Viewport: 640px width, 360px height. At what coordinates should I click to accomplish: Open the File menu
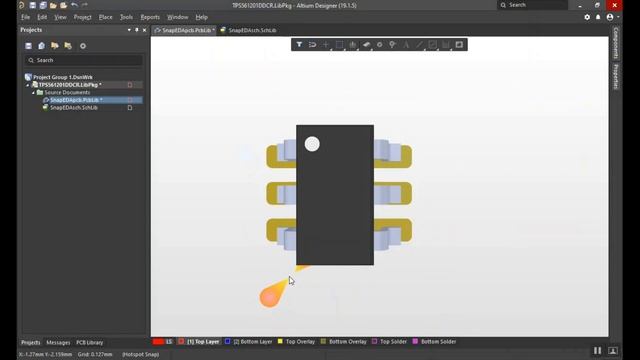(25, 17)
